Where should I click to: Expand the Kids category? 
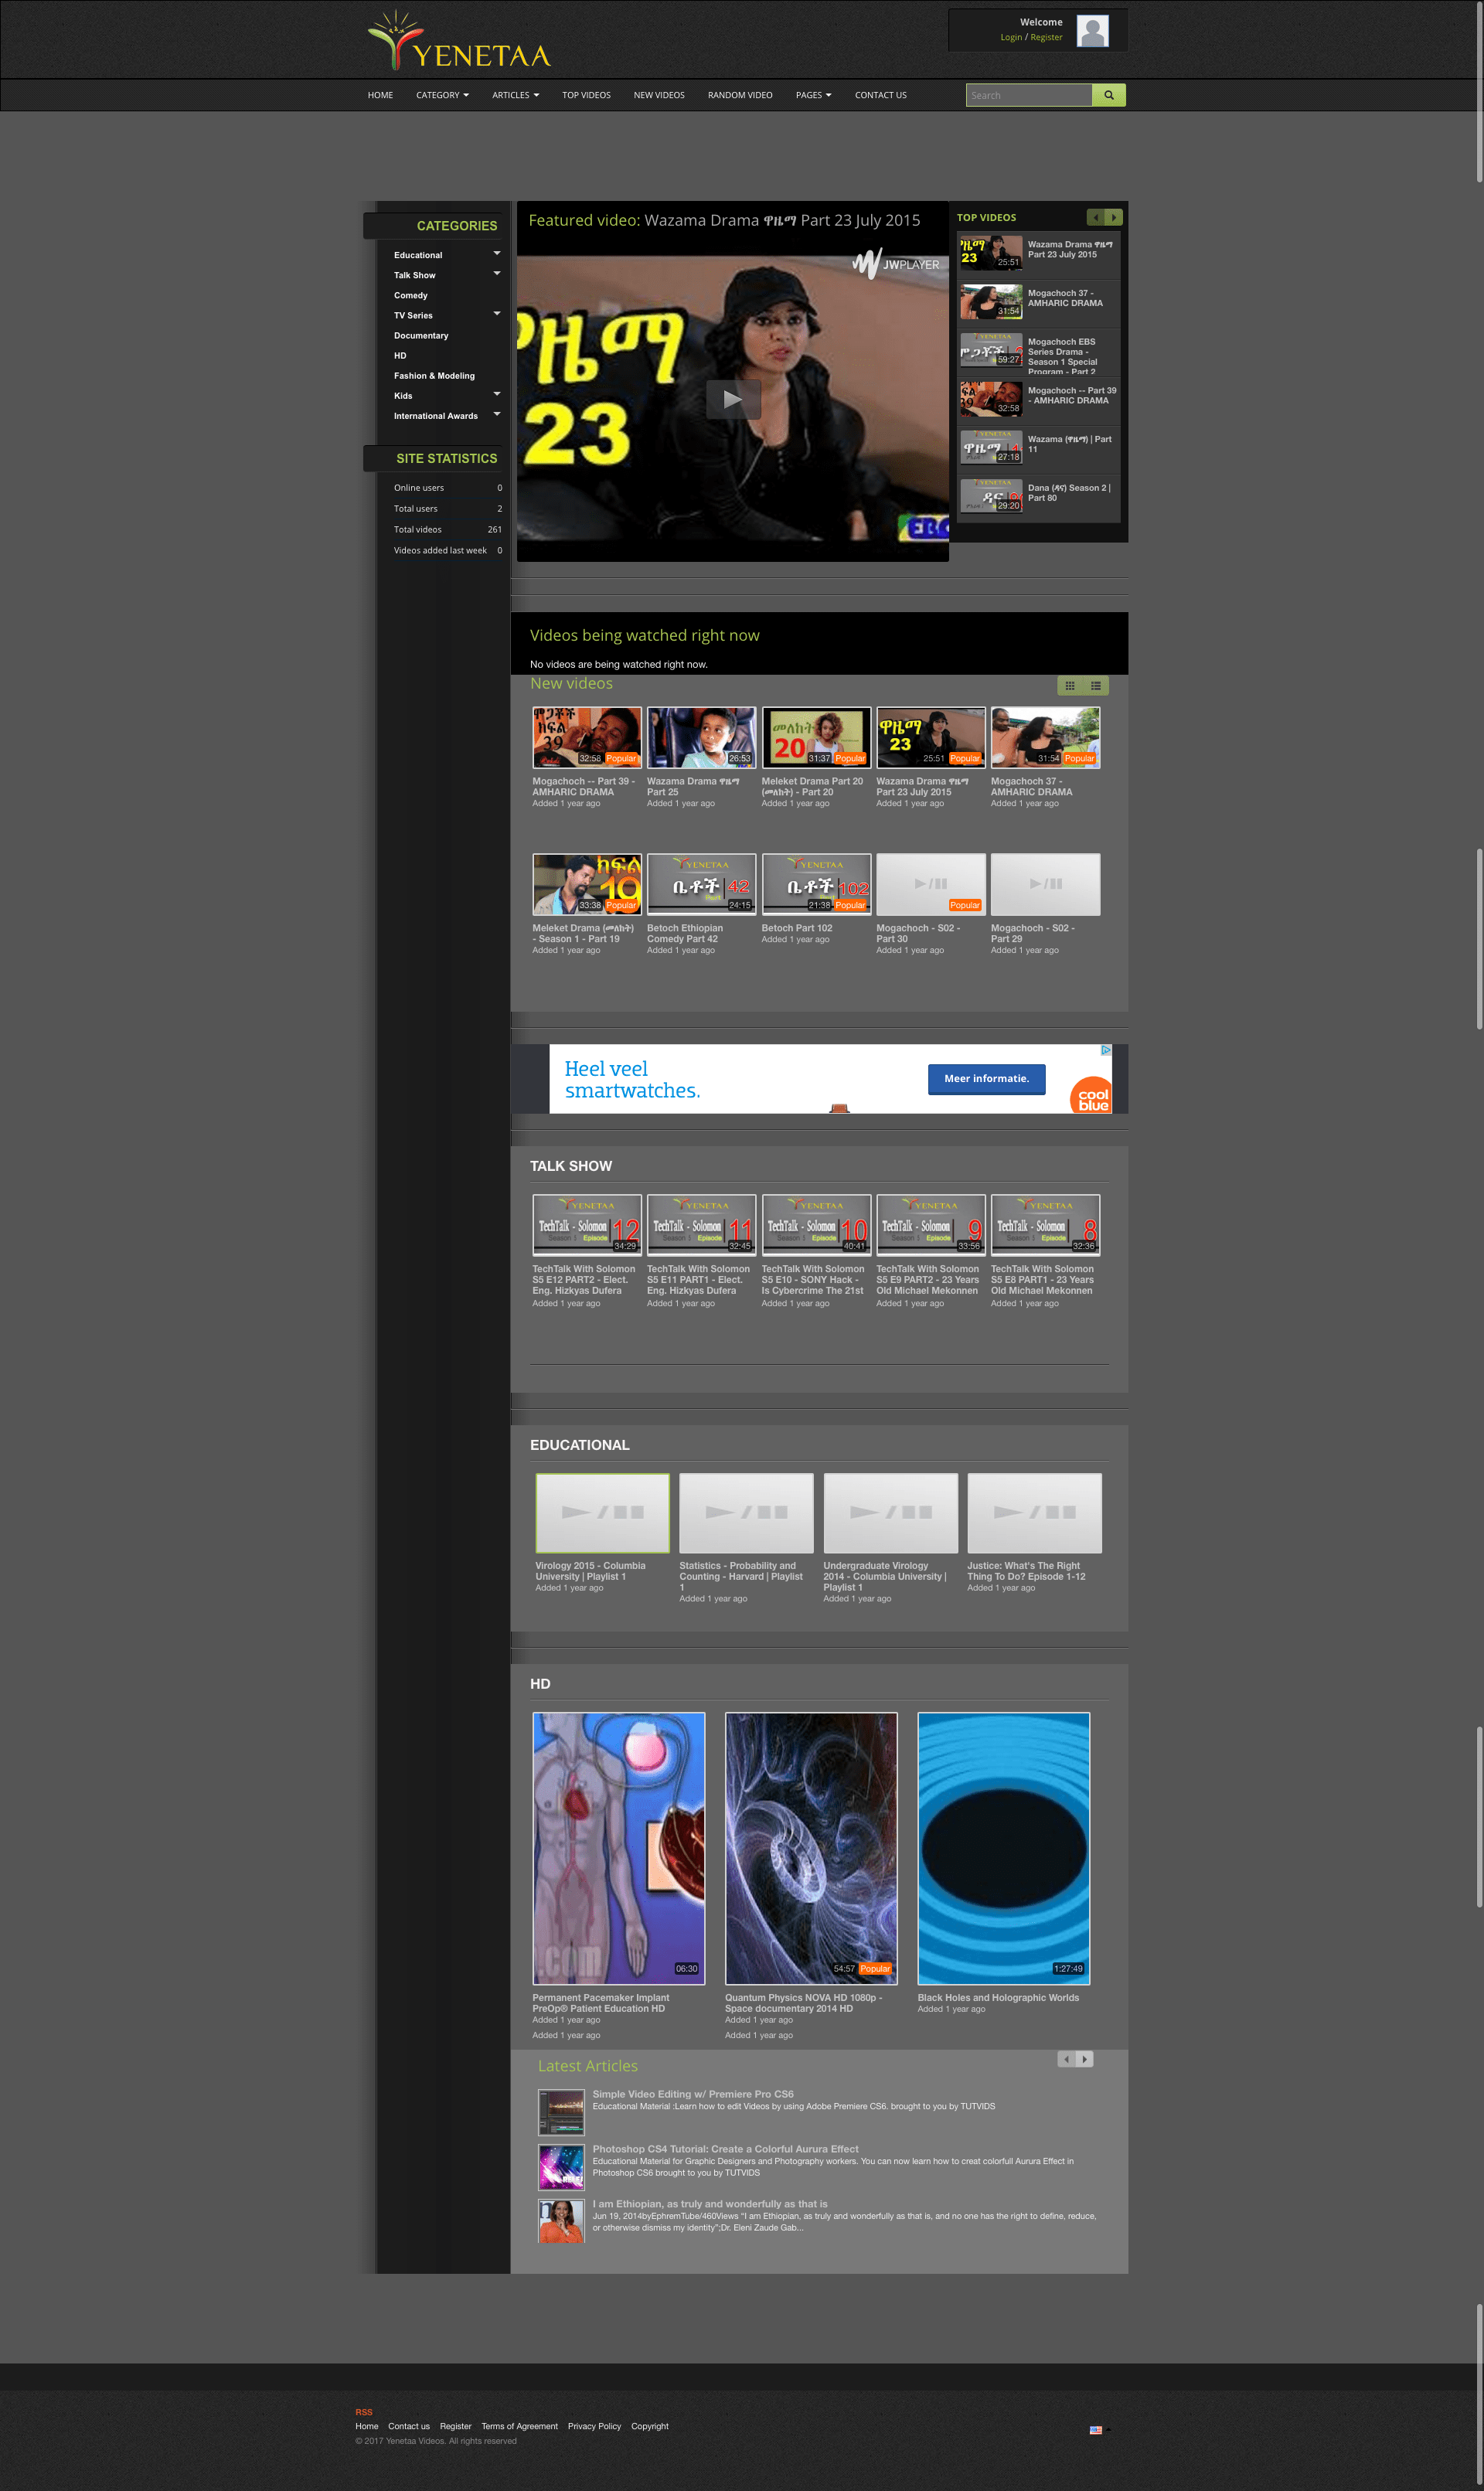[497, 395]
